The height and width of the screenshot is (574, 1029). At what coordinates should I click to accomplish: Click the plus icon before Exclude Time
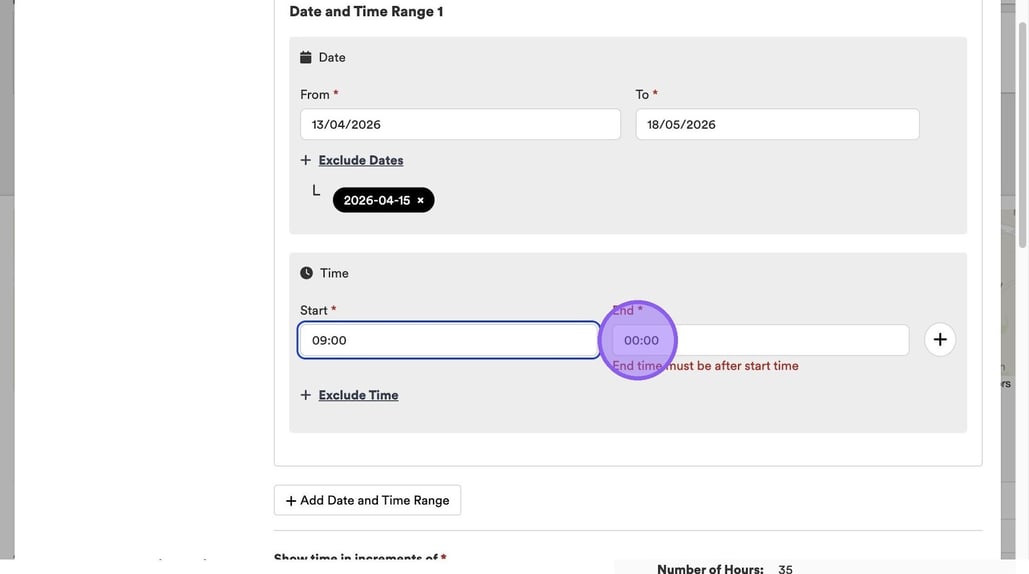(x=306, y=395)
